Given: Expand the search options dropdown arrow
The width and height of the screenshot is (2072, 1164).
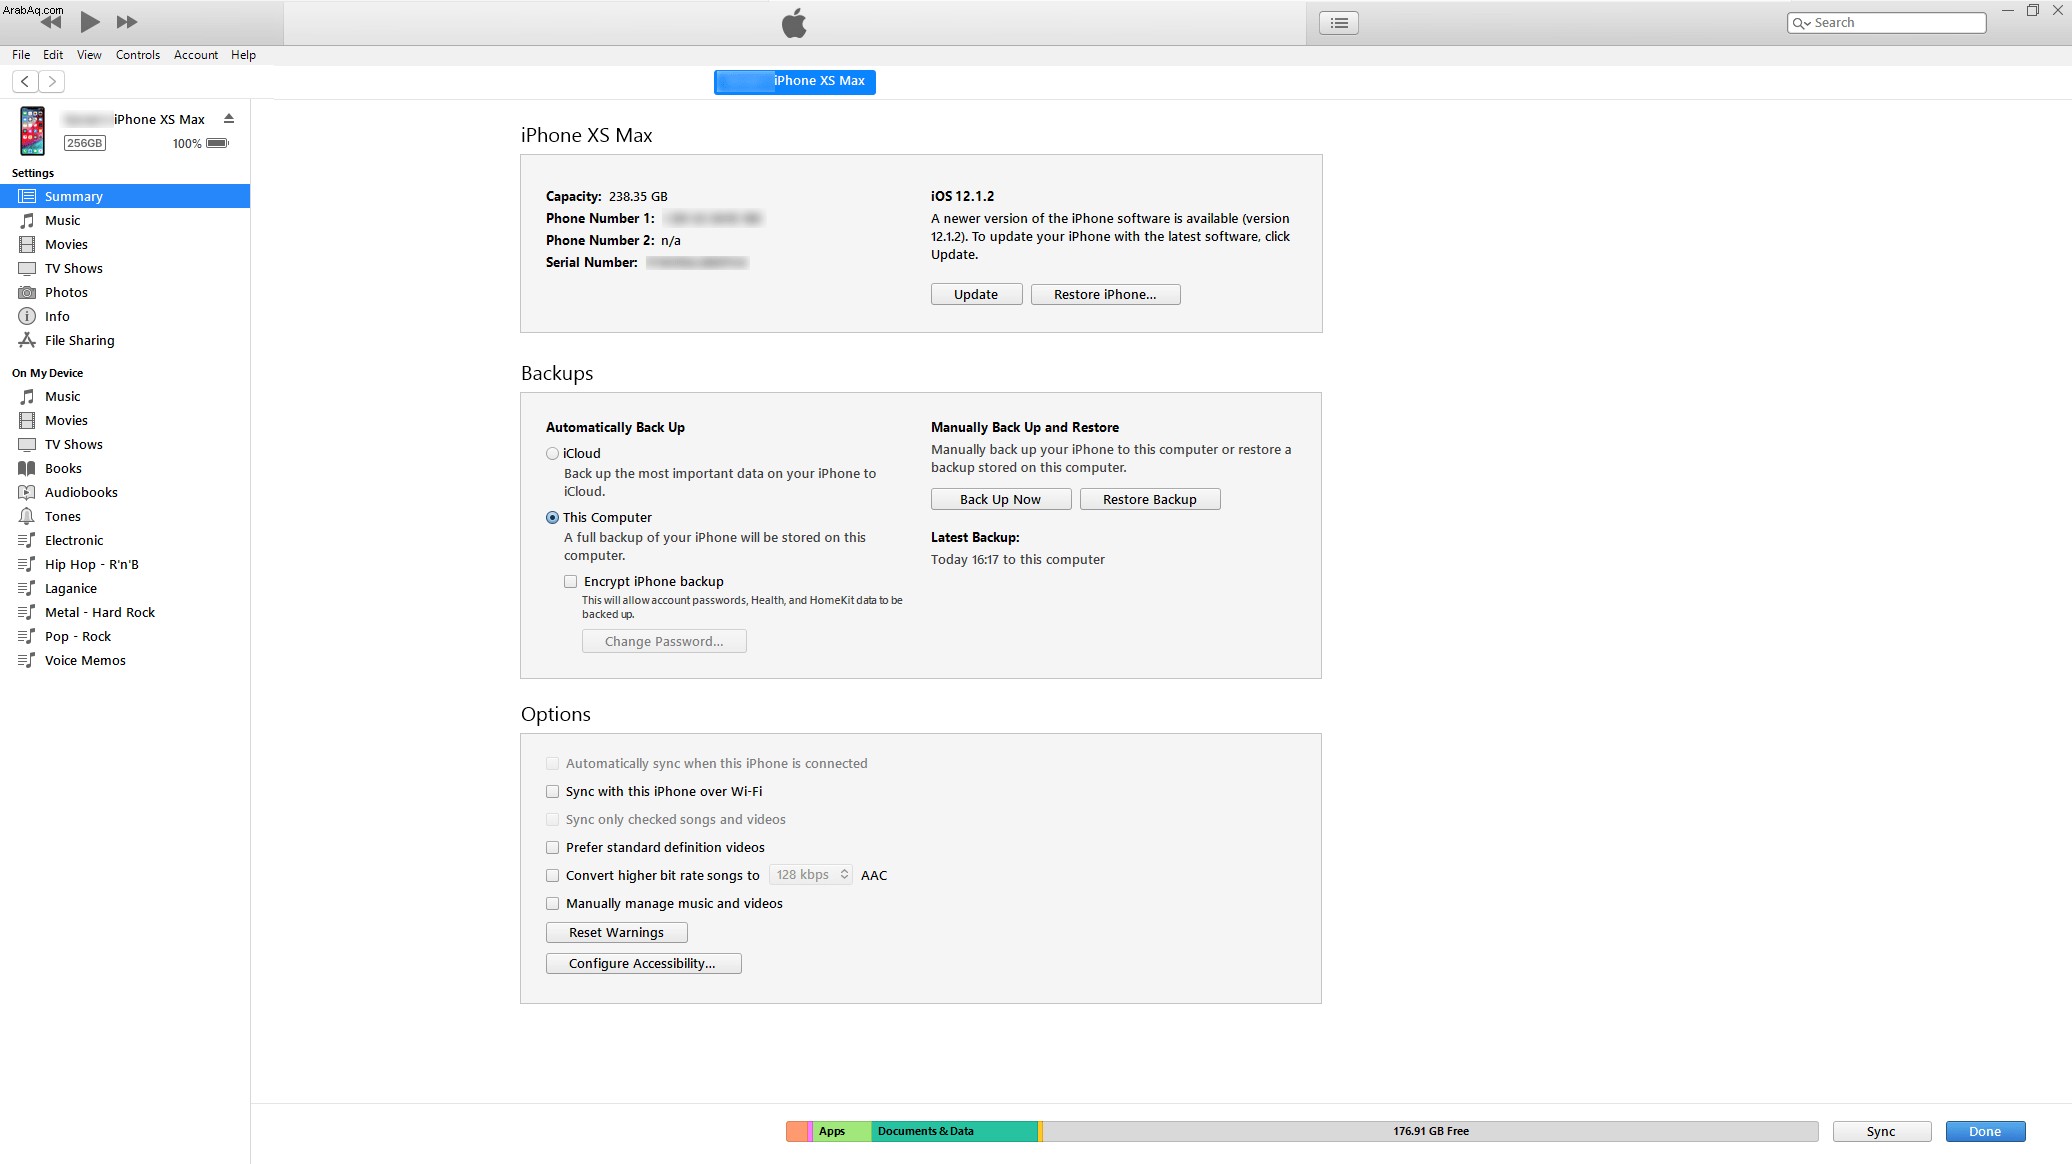Looking at the screenshot, I should tap(1801, 23).
